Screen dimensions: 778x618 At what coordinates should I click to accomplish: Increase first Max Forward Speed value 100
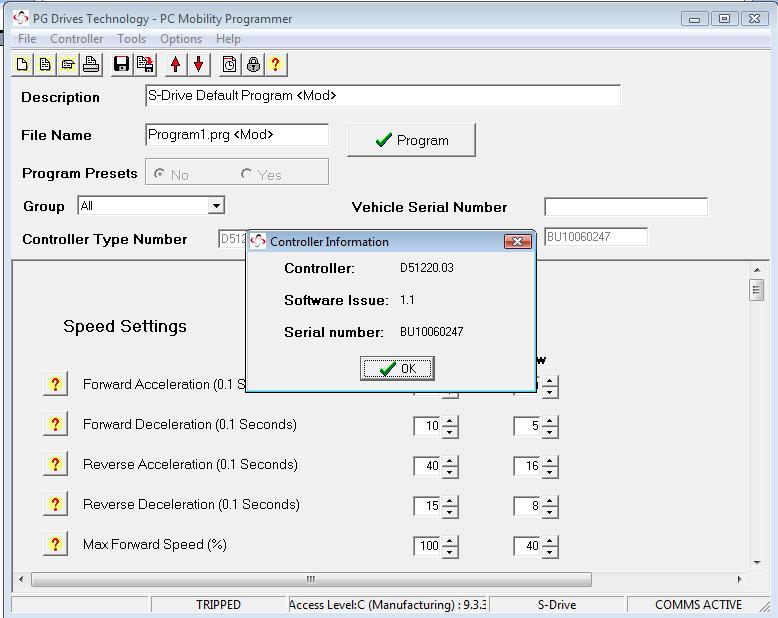tap(450, 541)
